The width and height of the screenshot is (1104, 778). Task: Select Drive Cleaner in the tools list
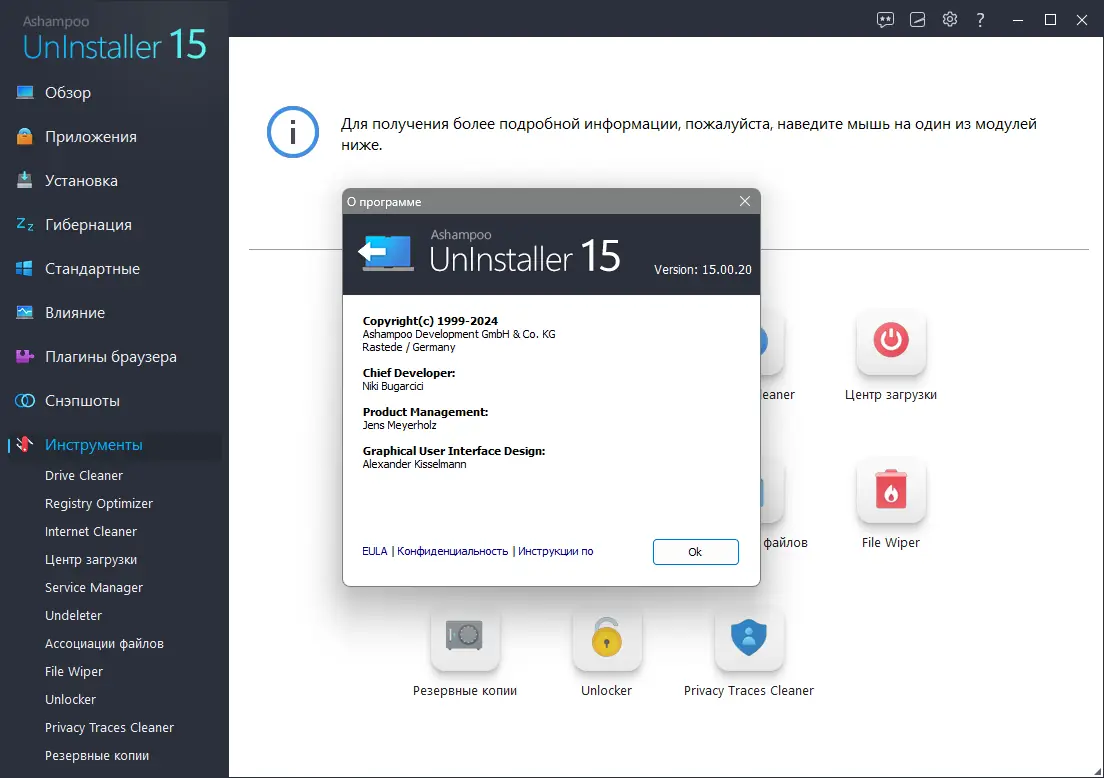click(x=84, y=475)
